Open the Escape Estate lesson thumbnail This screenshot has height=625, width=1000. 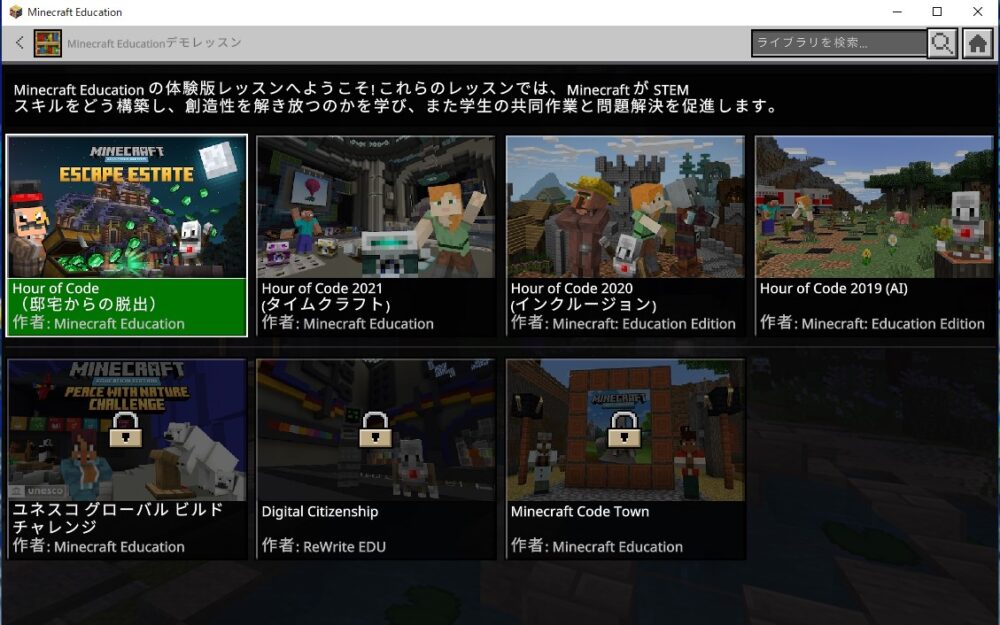(126, 207)
